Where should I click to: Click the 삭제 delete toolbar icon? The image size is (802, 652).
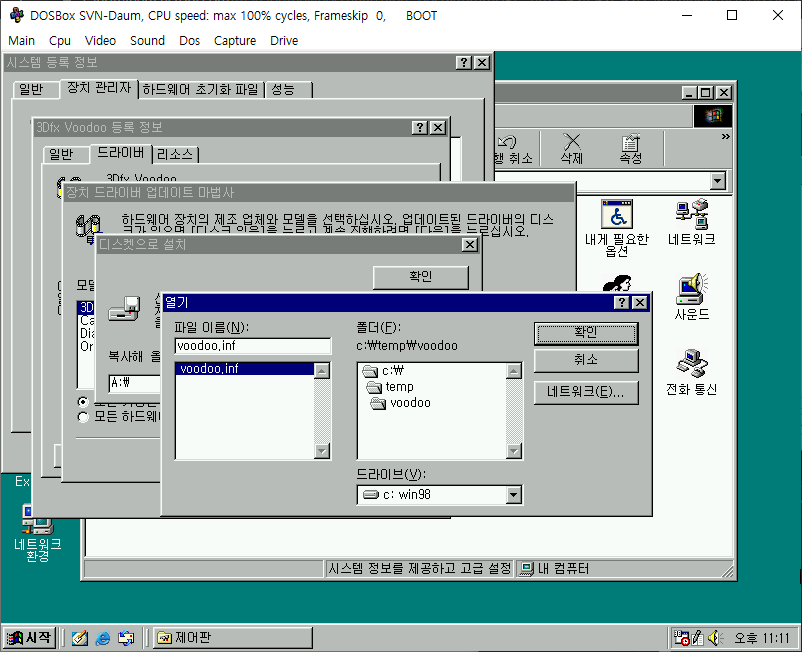571,149
